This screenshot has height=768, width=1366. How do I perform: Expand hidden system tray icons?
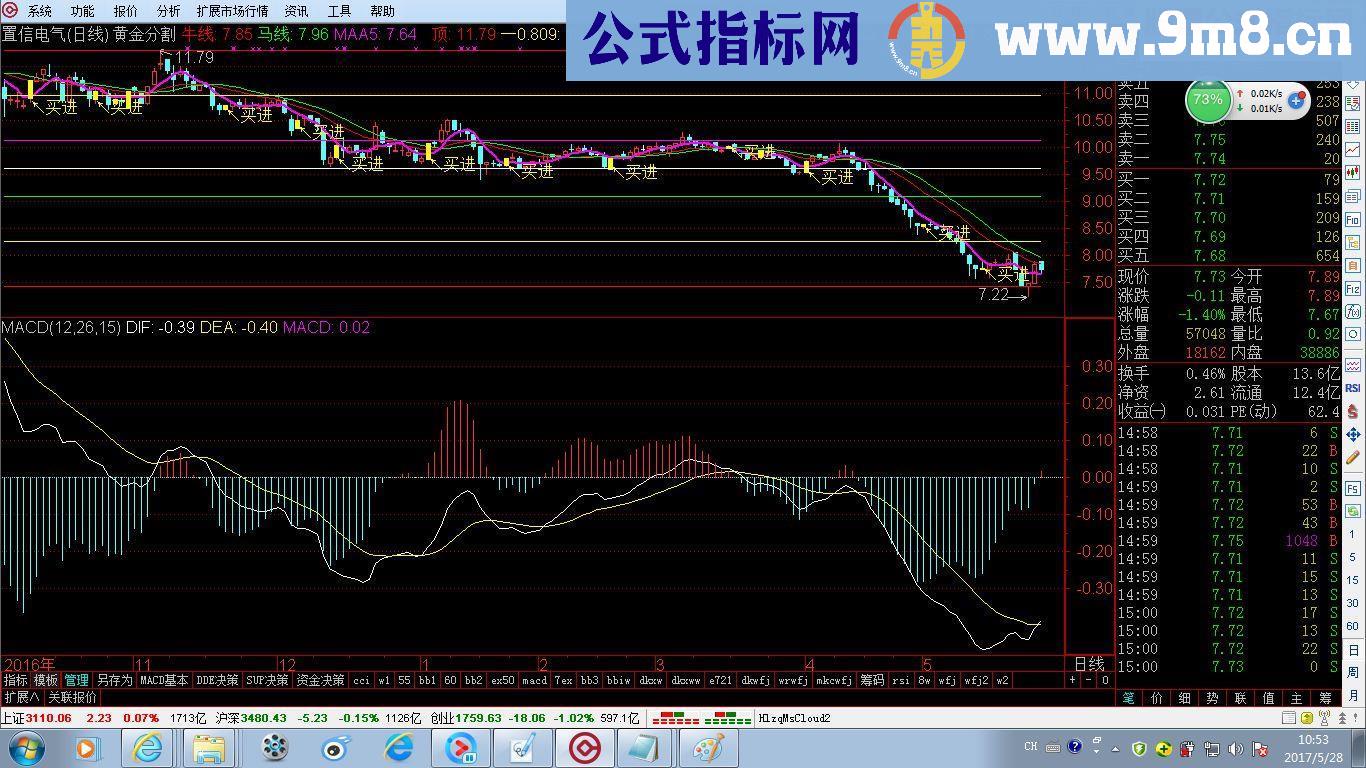[x=1115, y=747]
